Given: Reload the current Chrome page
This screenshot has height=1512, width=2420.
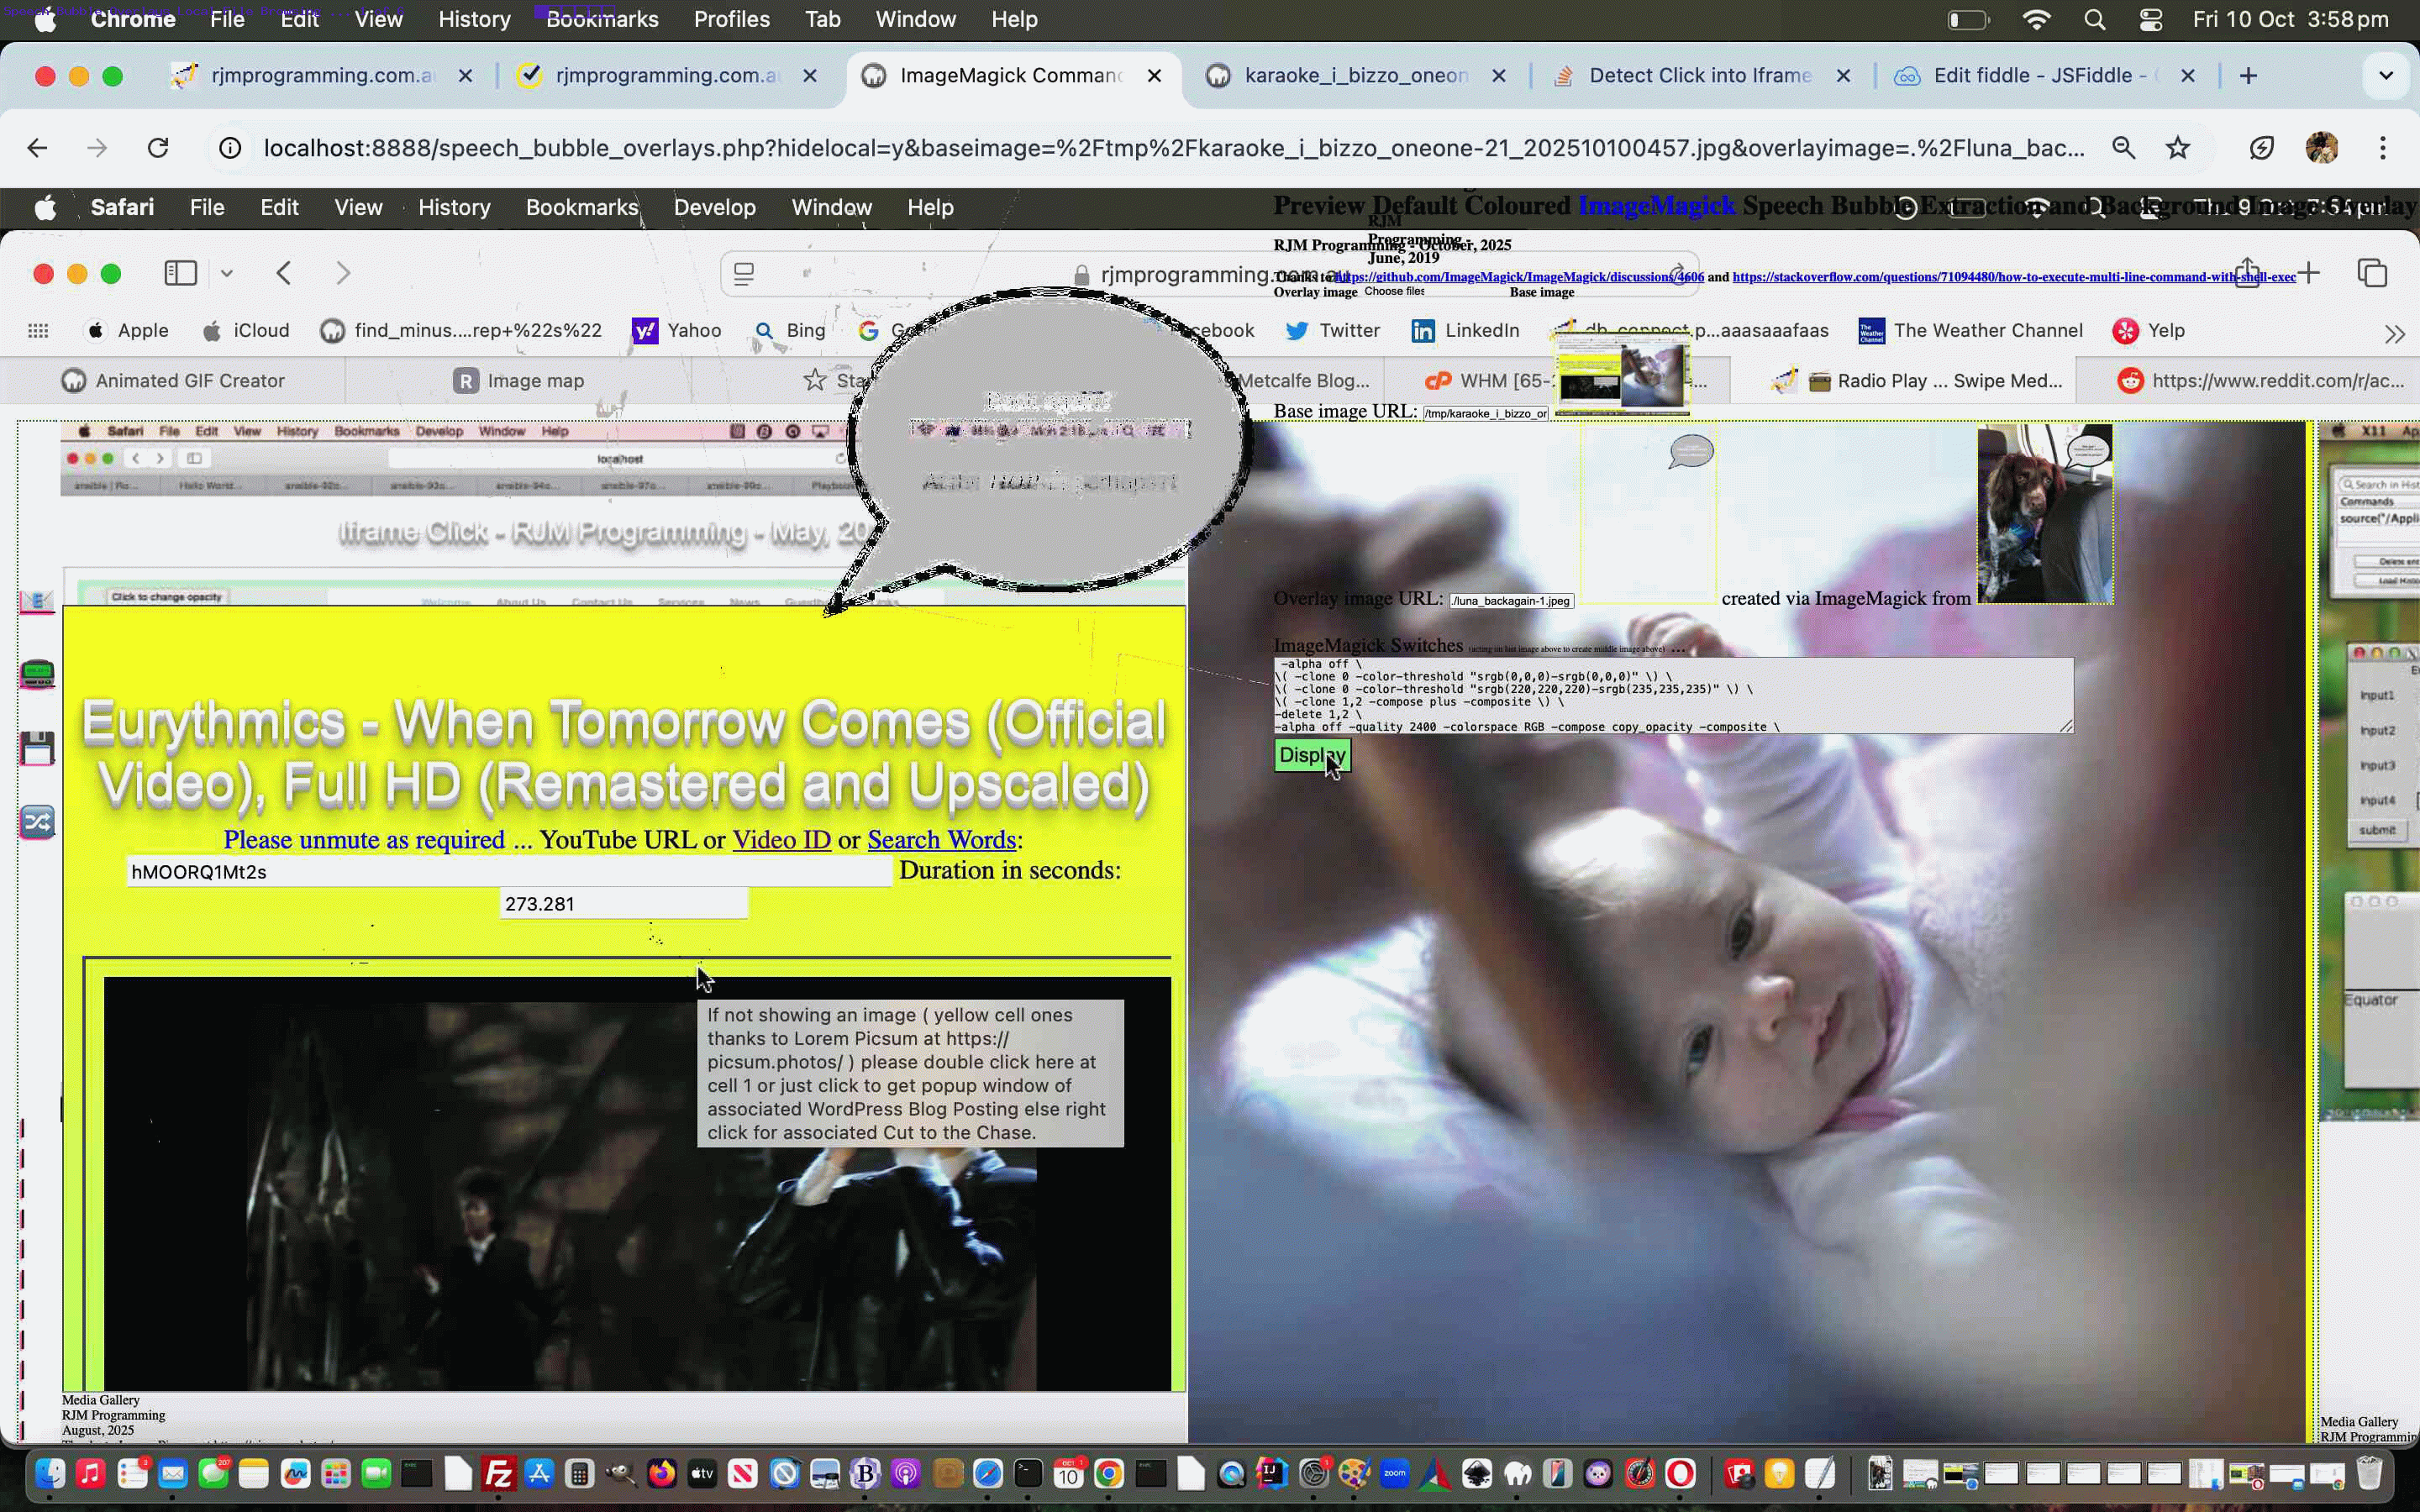Looking at the screenshot, I should click(158, 148).
